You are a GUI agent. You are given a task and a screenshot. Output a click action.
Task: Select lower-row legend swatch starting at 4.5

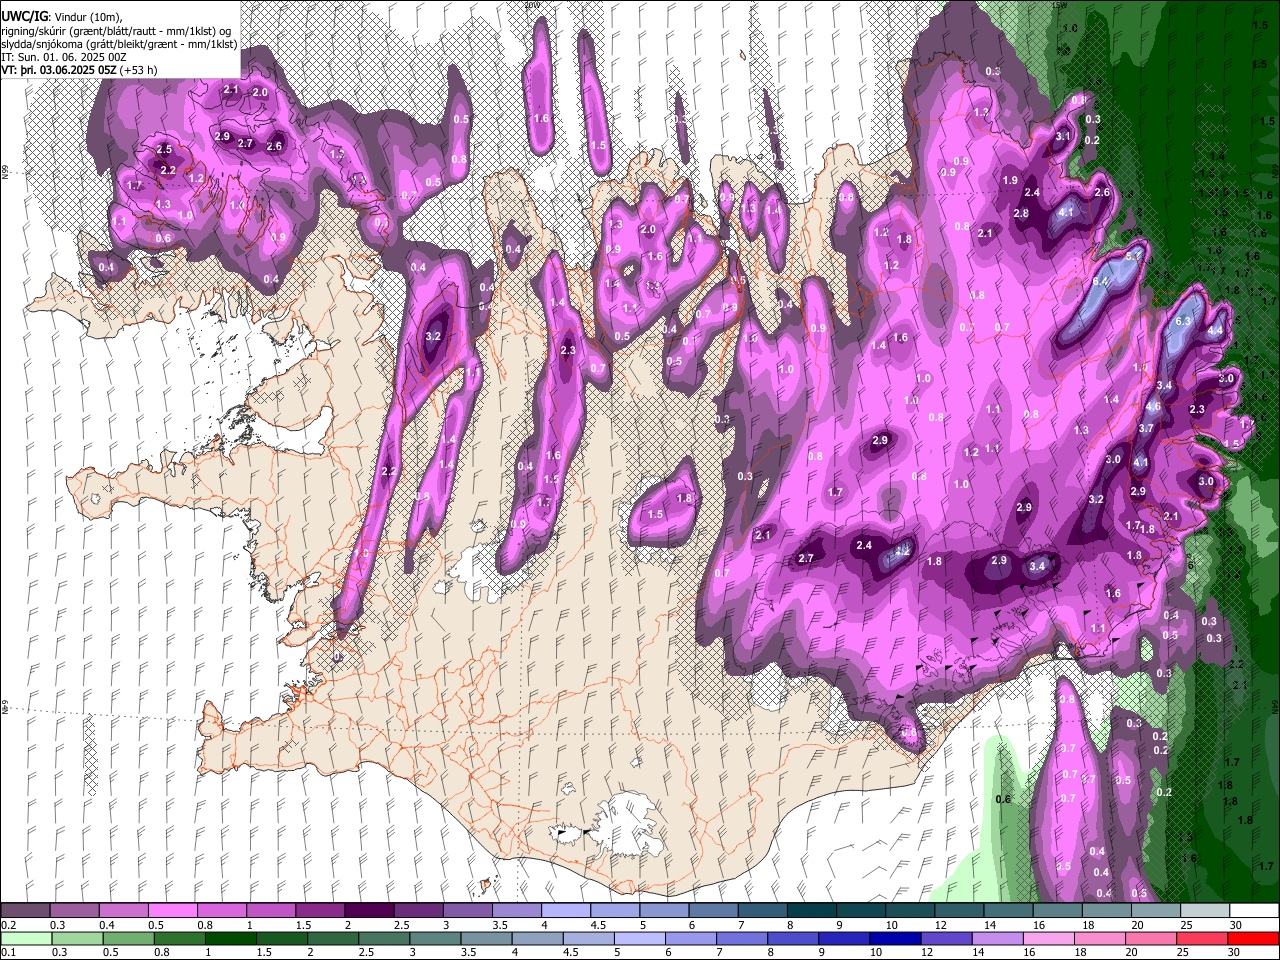click(x=589, y=939)
